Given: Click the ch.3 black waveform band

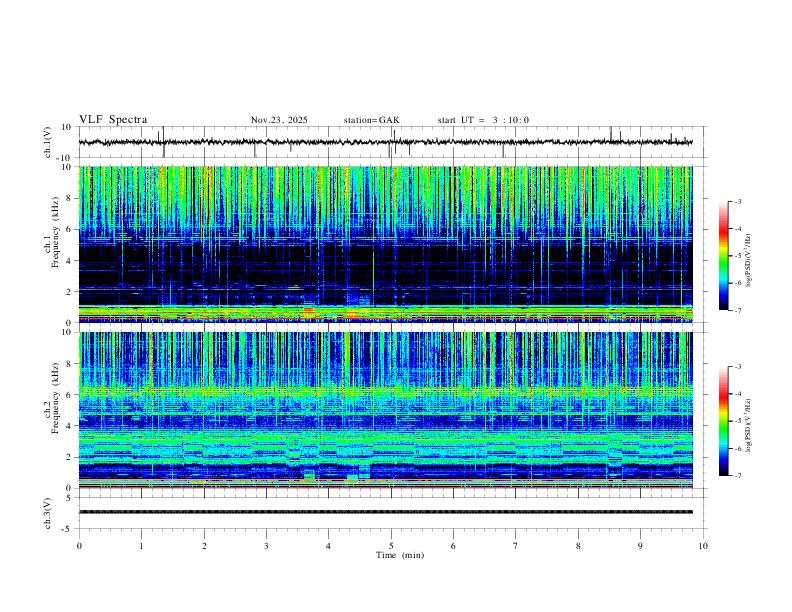Looking at the screenshot, I should (385, 512).
